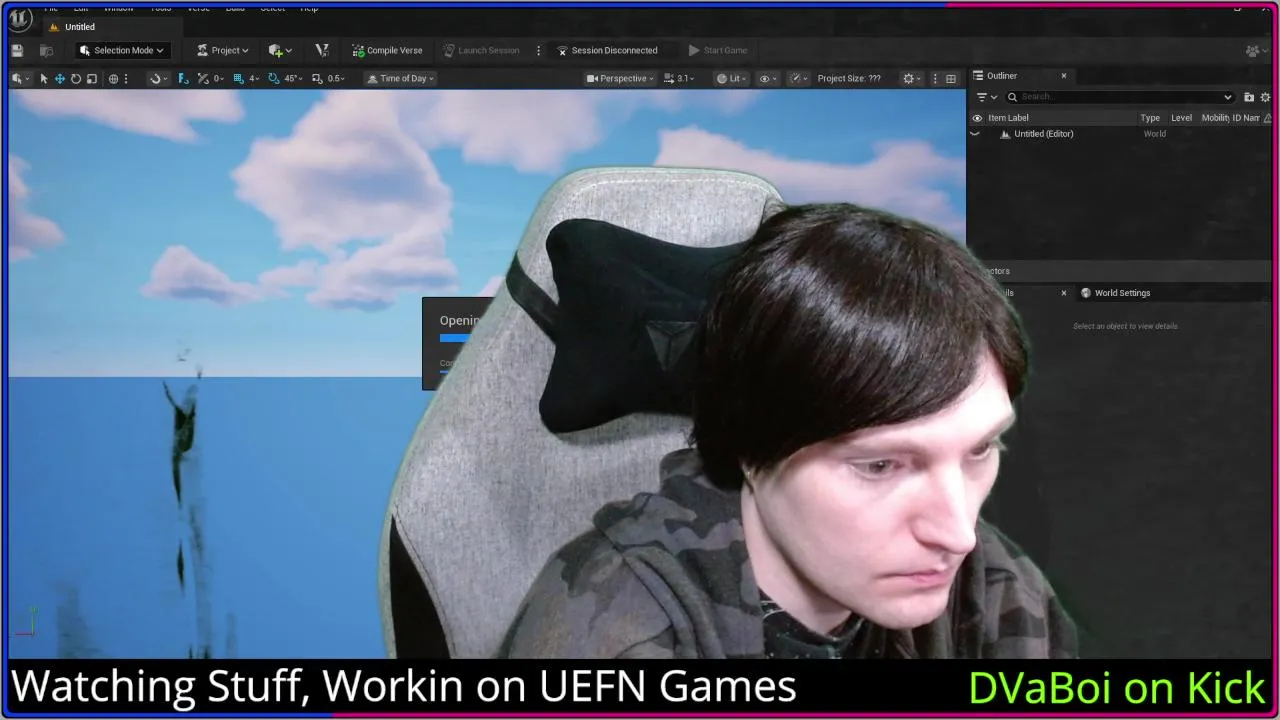This screenshot has height=720, width=1280.
Task: Open the viewport settings gear dropdown
Action: tap(912, 78)
